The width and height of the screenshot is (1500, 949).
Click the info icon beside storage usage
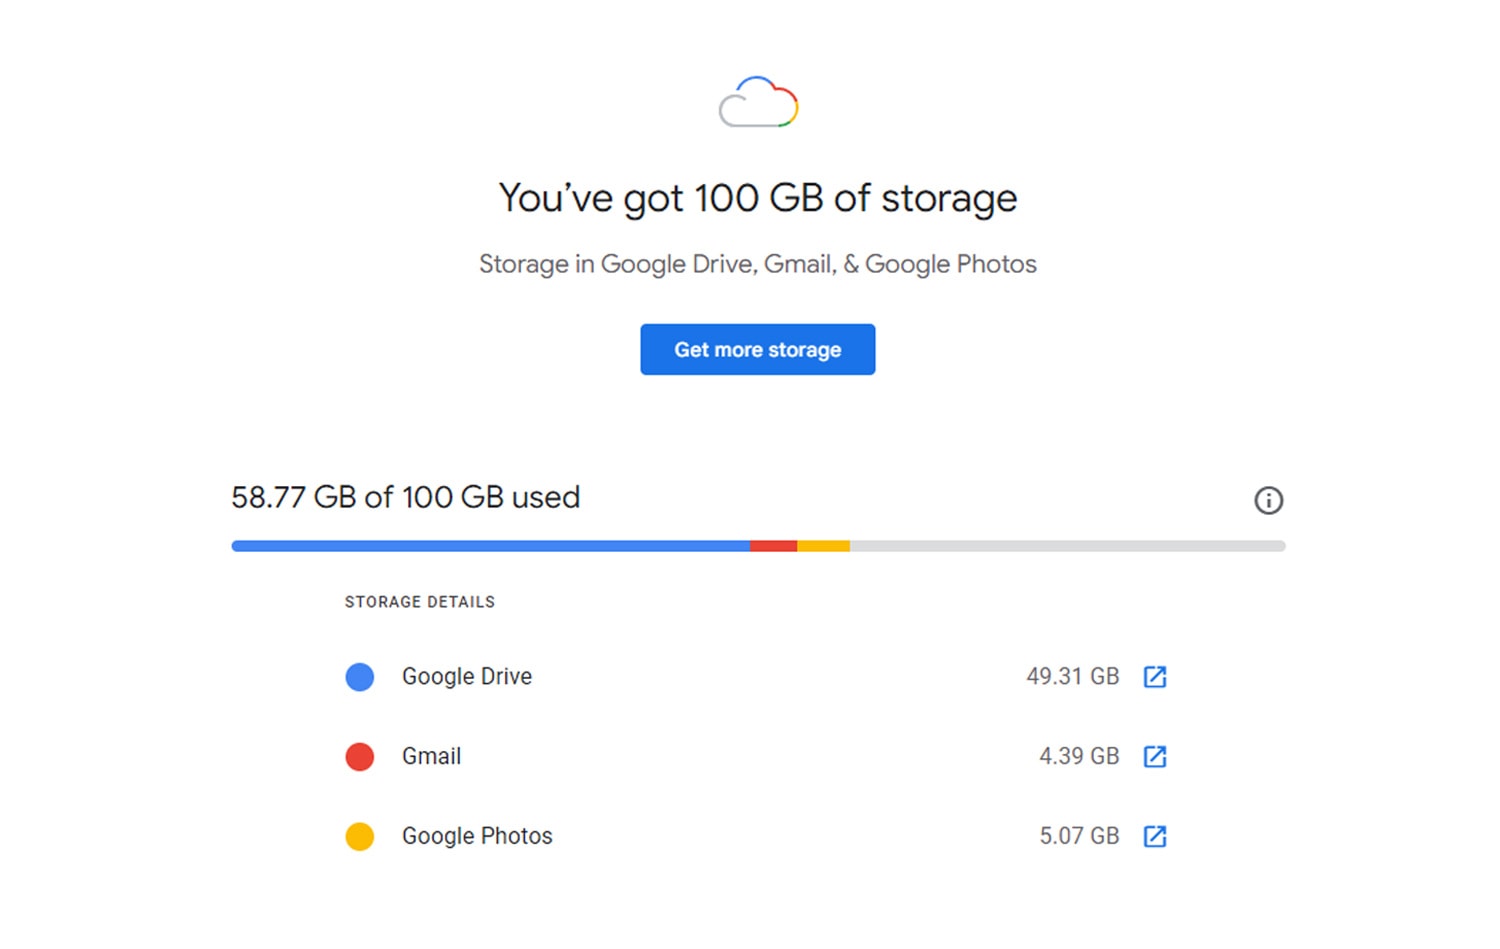[1268, 501]
